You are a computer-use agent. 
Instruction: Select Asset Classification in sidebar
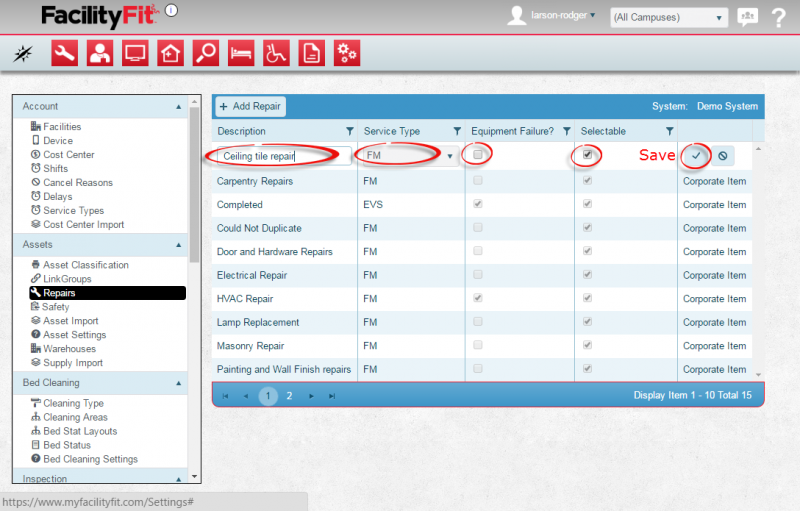click(x=85, y=265)
